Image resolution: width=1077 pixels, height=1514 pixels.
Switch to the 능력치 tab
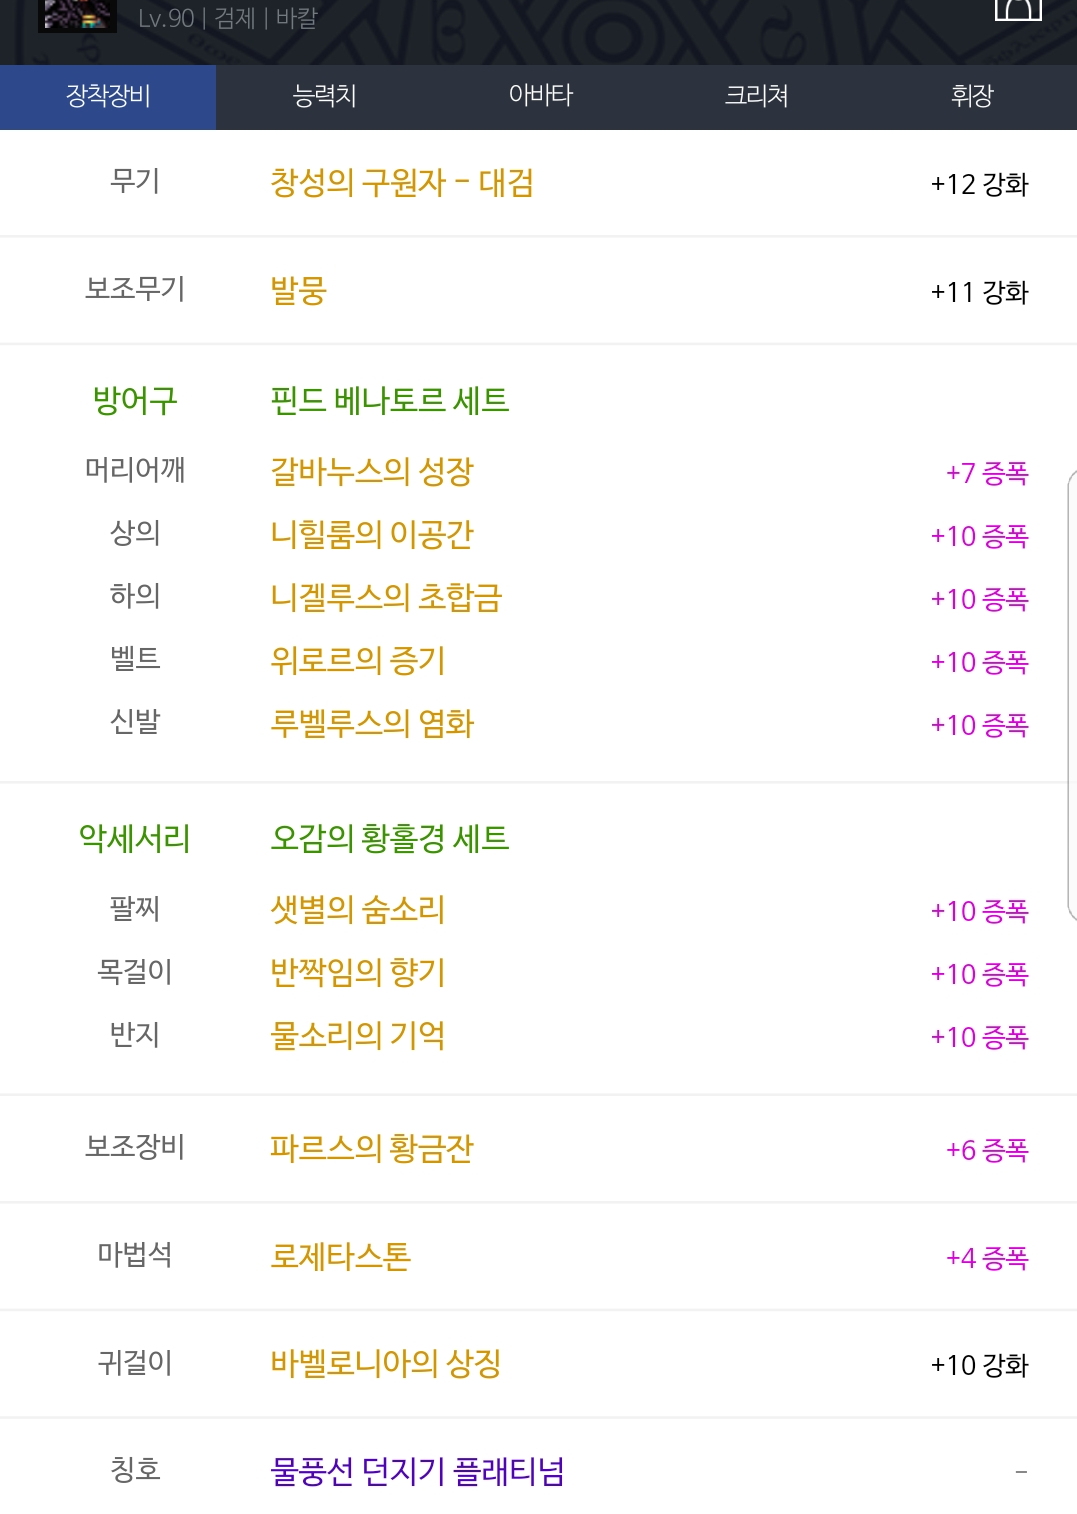[324, 96]
